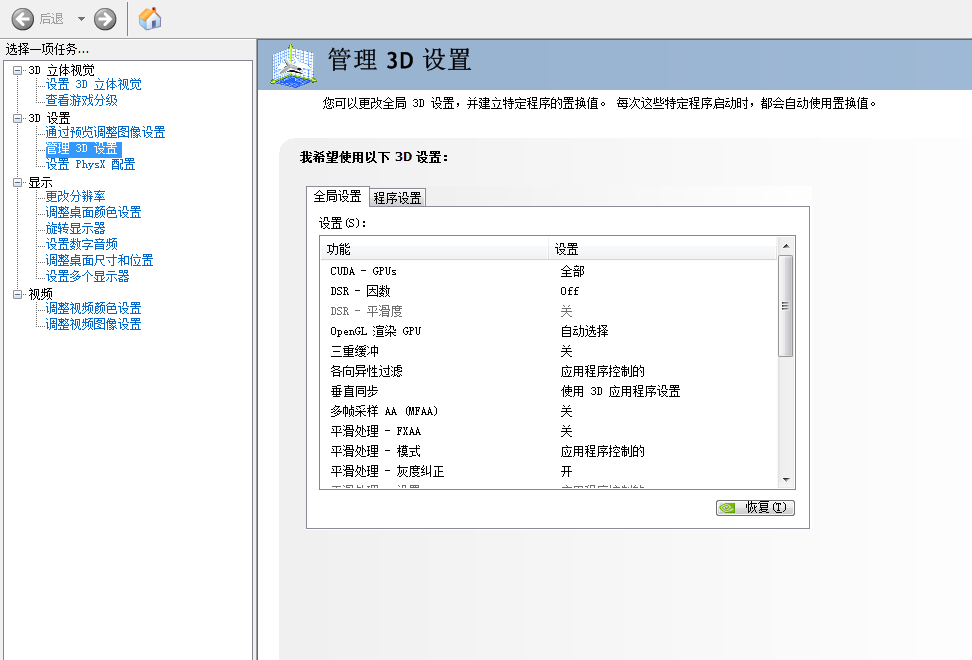The width and height of the screenshot is (972, 660).
Task: Collapse the 视频 tree node
Action: click(x=17, y=294)
